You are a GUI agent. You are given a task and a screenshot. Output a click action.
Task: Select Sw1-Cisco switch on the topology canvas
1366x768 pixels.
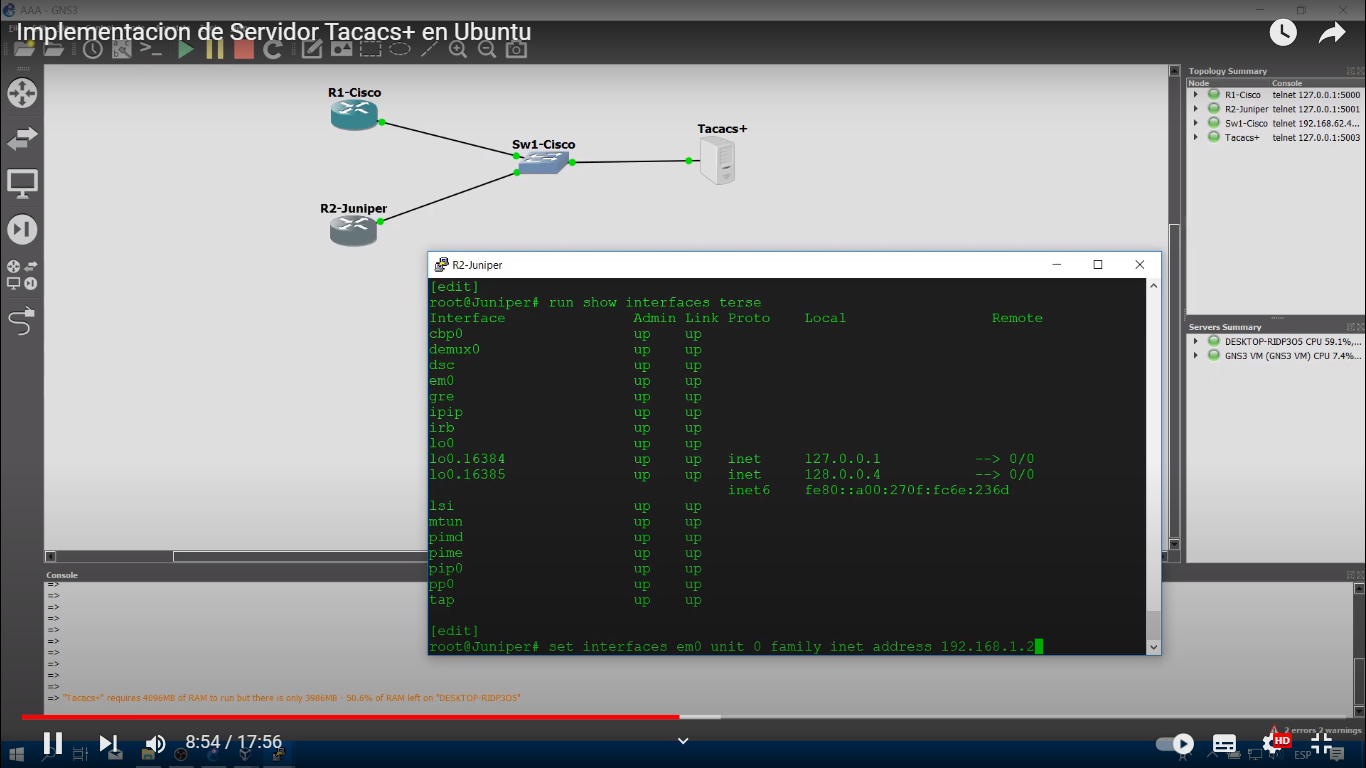(x=543, y=162)
